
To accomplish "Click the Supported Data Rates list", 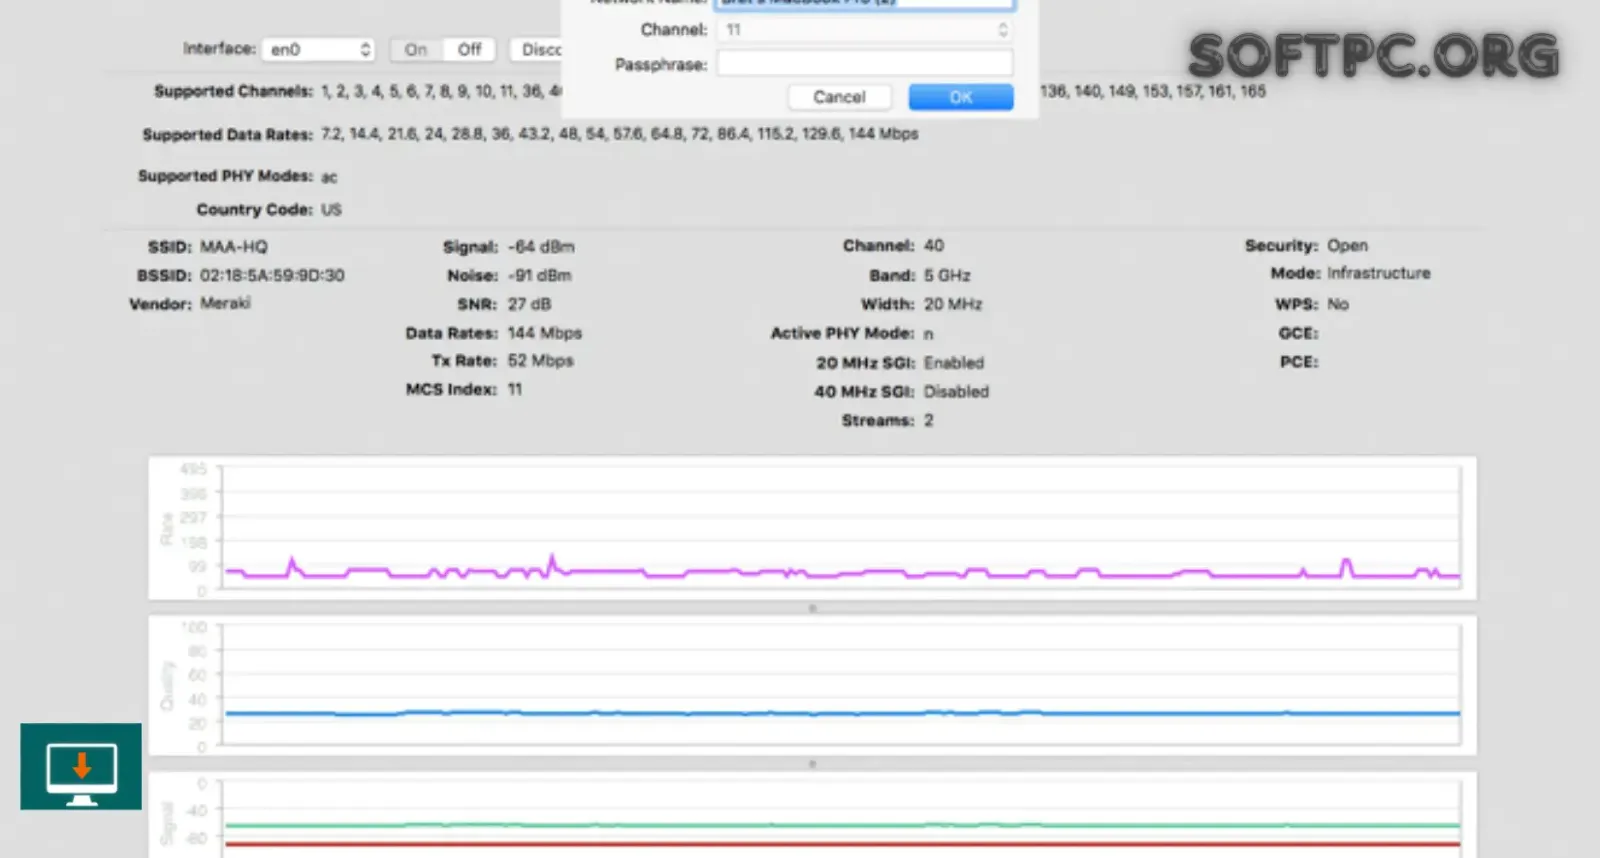I will [x=619, y=134].
